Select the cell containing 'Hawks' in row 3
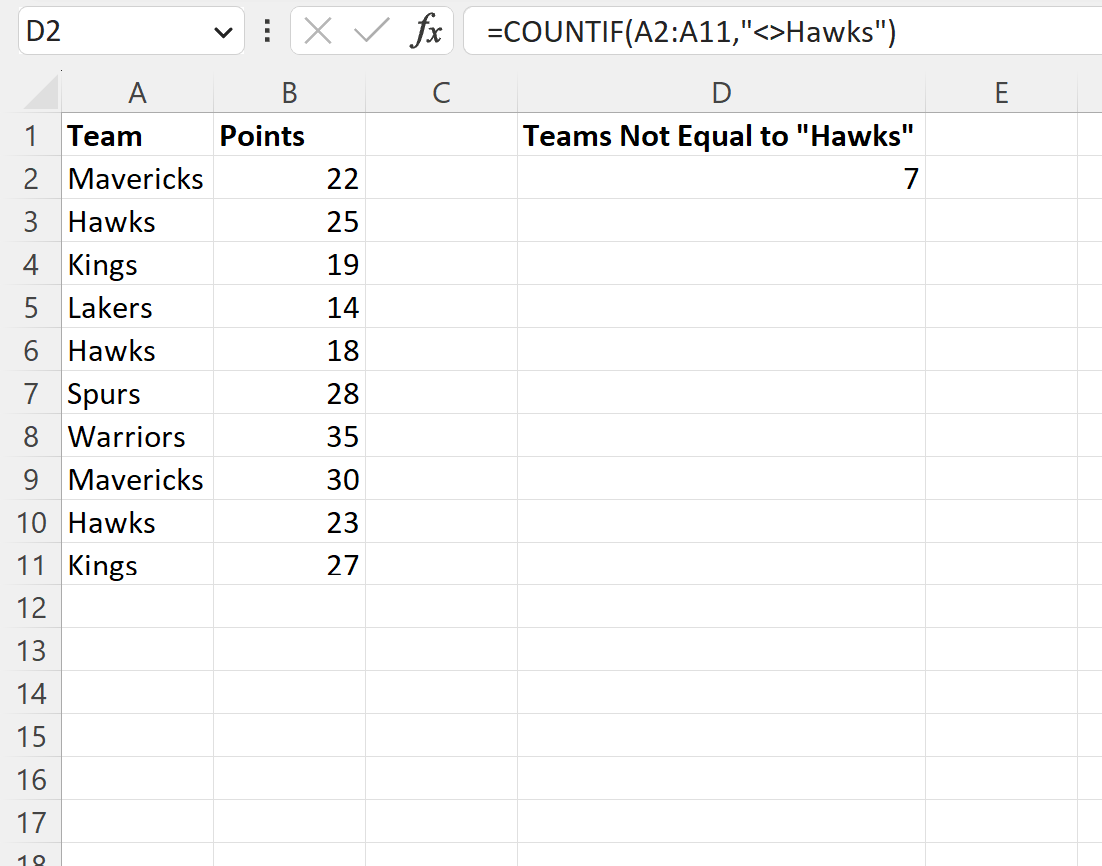This screenshot has width=1102, height=866. tap(137, 221)
